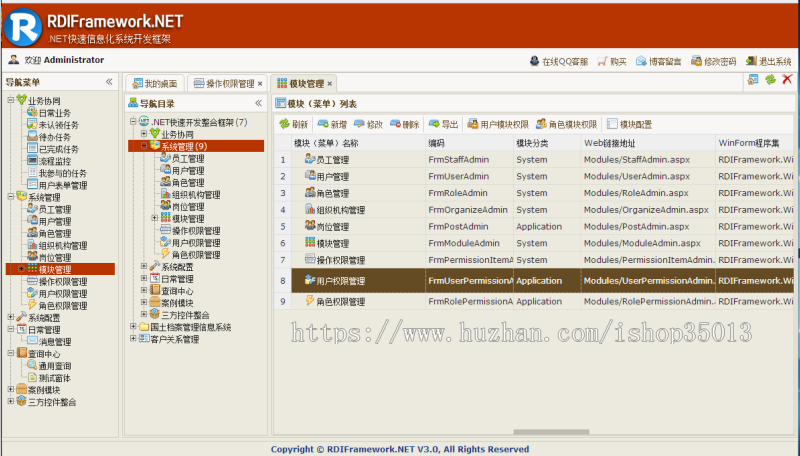800x456 pixels.
Task: Click the horizontal scrollbar under the table
Action: tap(551, 432)
